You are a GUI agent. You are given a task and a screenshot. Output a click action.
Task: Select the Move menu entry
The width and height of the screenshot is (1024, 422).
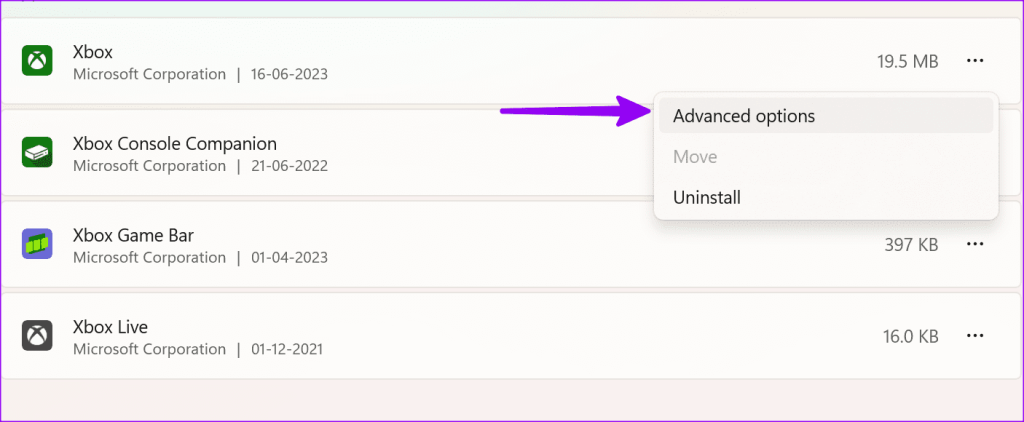tap(695, 157)
